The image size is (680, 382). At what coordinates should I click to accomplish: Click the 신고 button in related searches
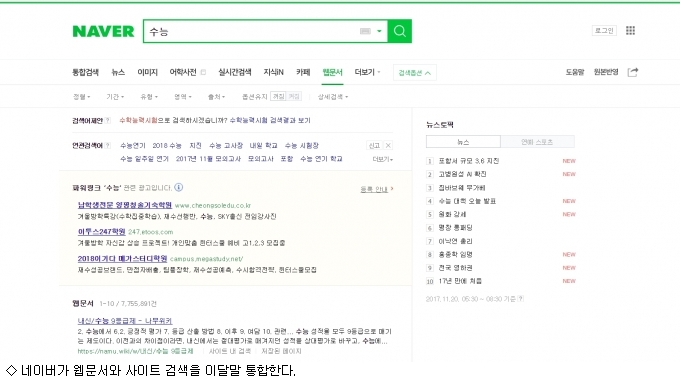(x=374, y=146)
